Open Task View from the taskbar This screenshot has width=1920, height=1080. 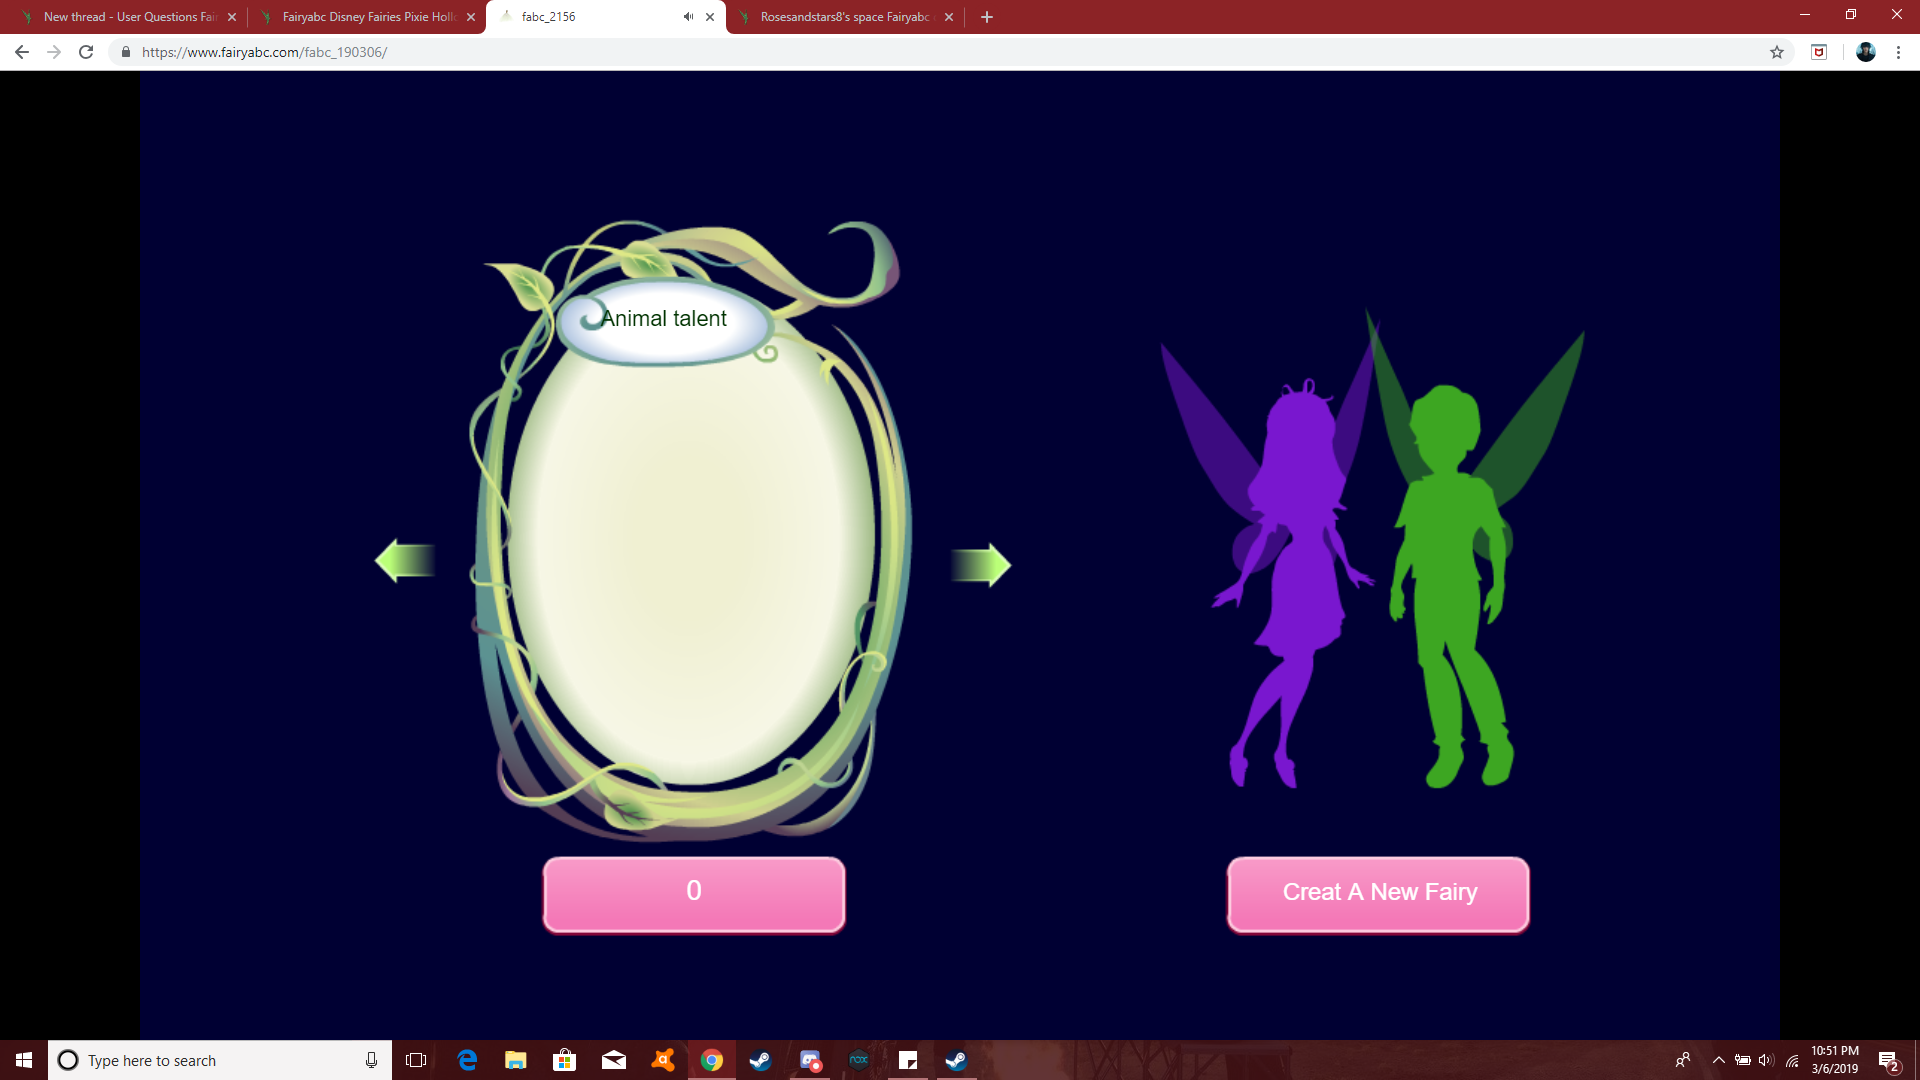tap(415, 1060)
